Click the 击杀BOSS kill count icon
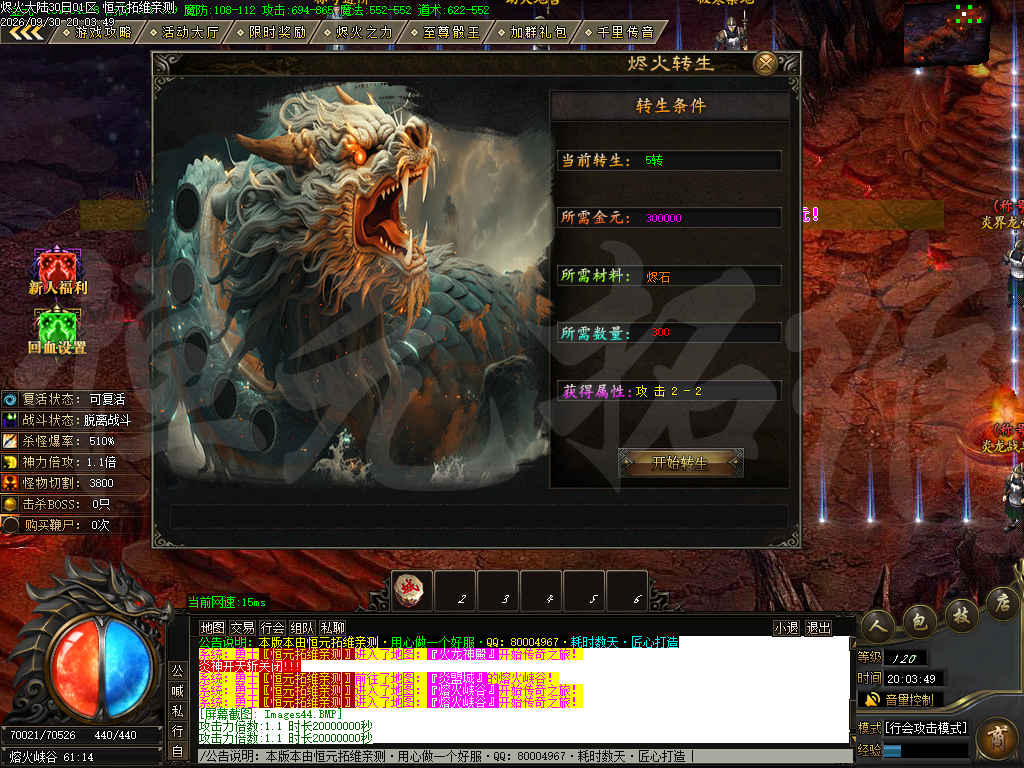This screenshot has height=768, width=1024. (10, 504)
